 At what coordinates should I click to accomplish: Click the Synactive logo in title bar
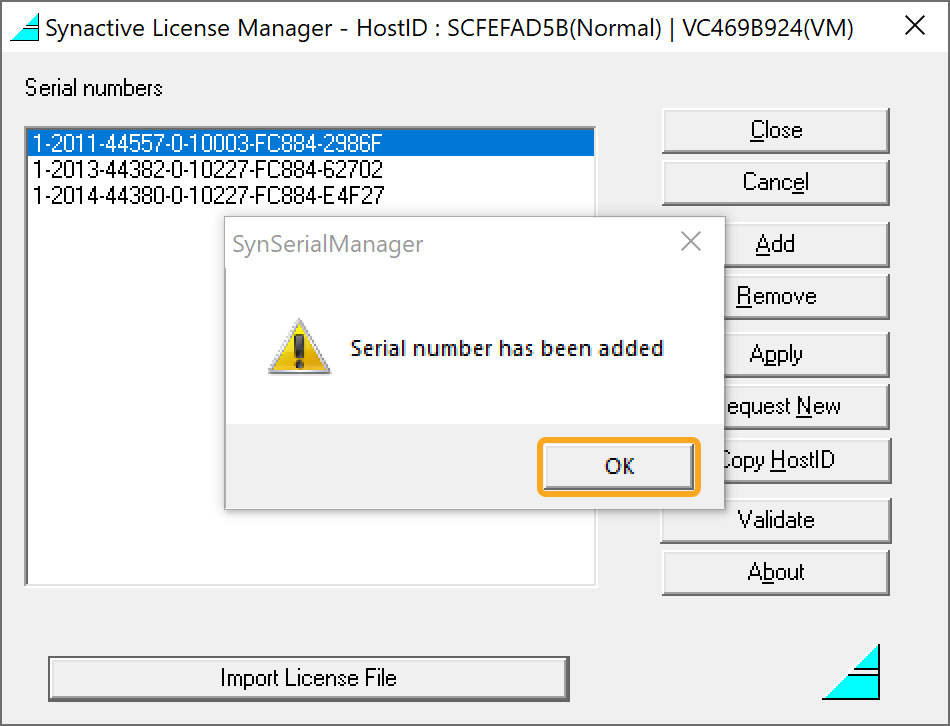tap(25, 27)
